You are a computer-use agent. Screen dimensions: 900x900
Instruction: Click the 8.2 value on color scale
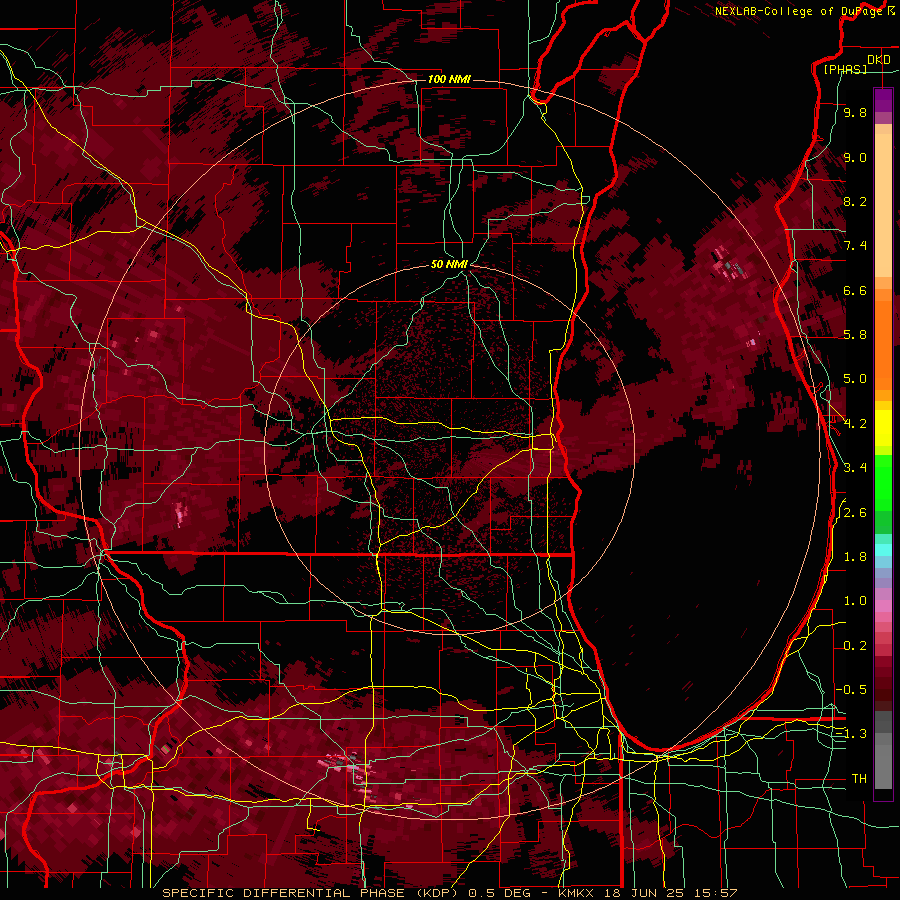click(855, 201)
